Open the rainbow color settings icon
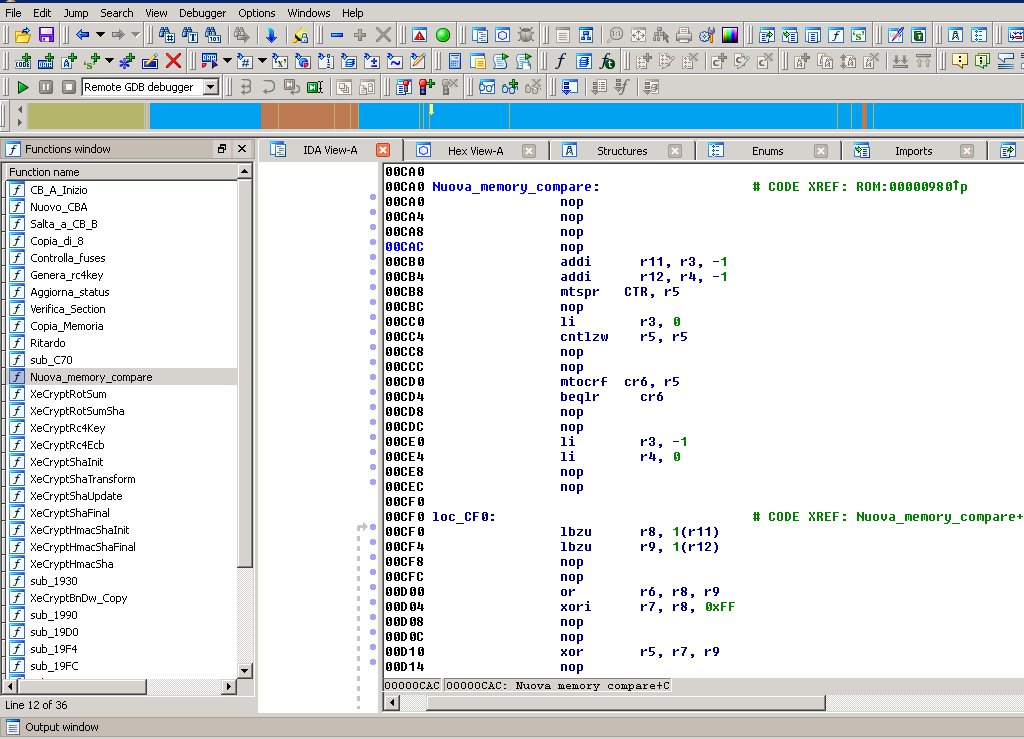Image resolution: width=1024 pixels, height=739 pixels. click(x=731, y=35)
